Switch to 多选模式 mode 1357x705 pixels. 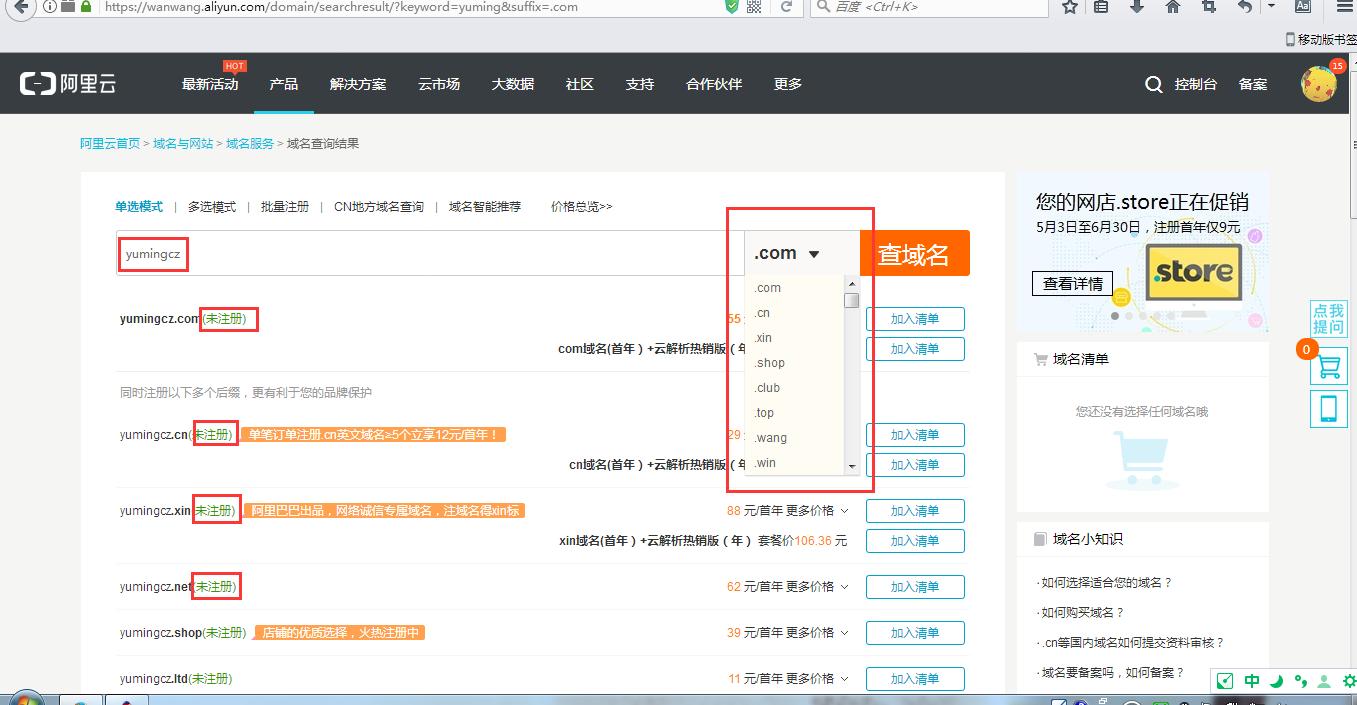pos(212,206)
